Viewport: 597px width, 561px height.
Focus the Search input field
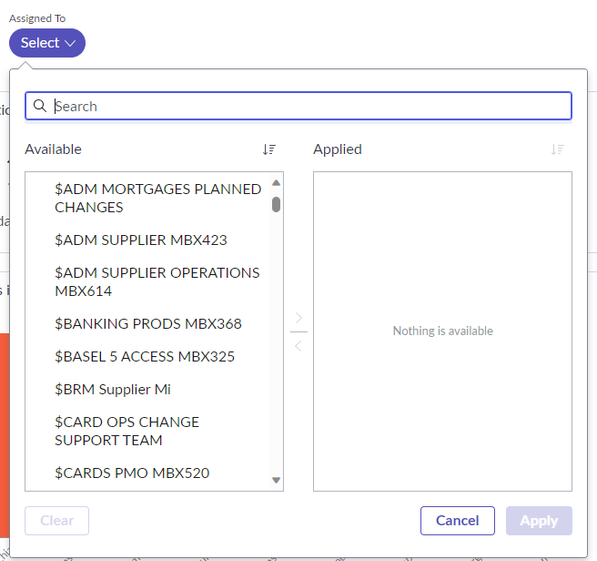click(298, 106)
